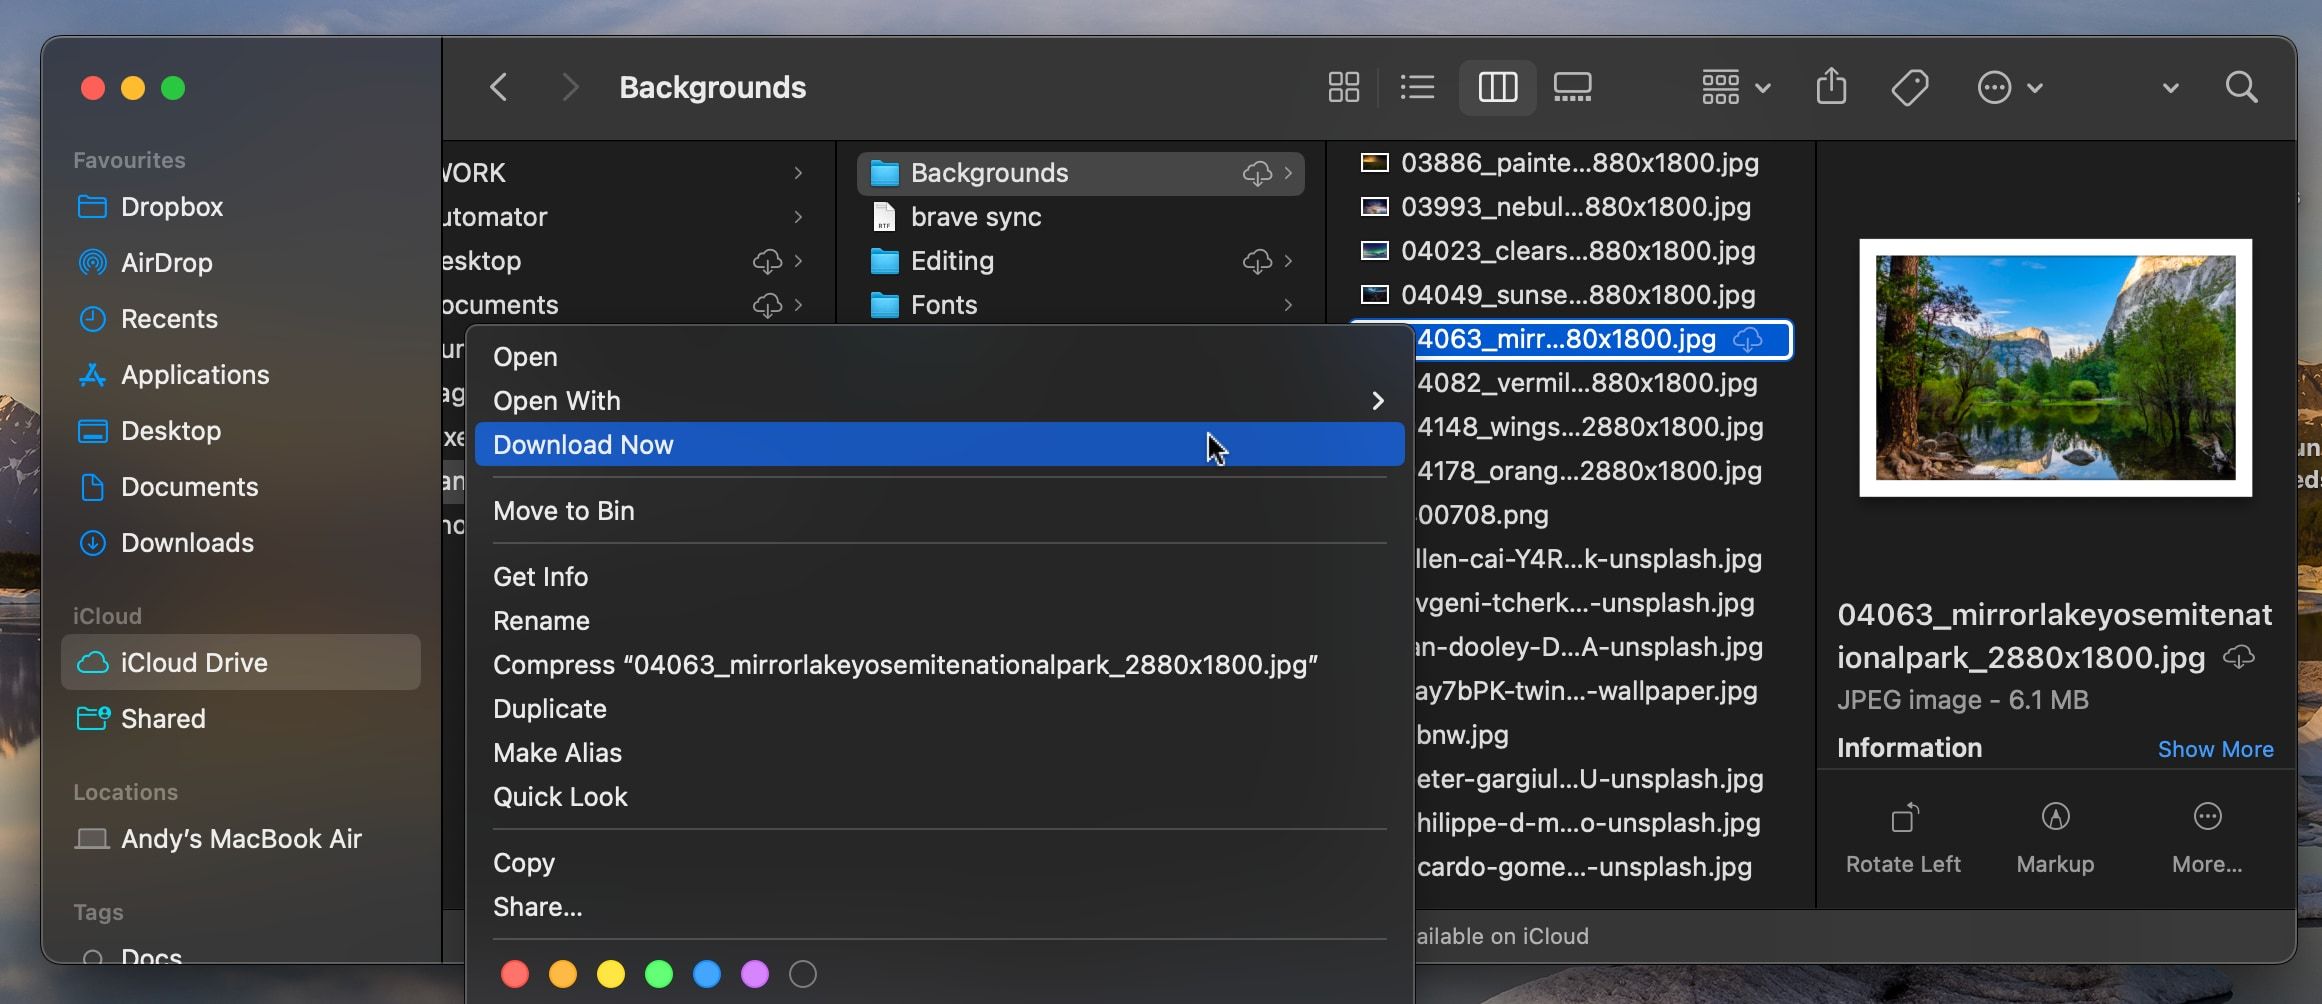Click the Share toolbar icon
This screenshot has height=1004, width=2322.
[x=1830, y=87]
